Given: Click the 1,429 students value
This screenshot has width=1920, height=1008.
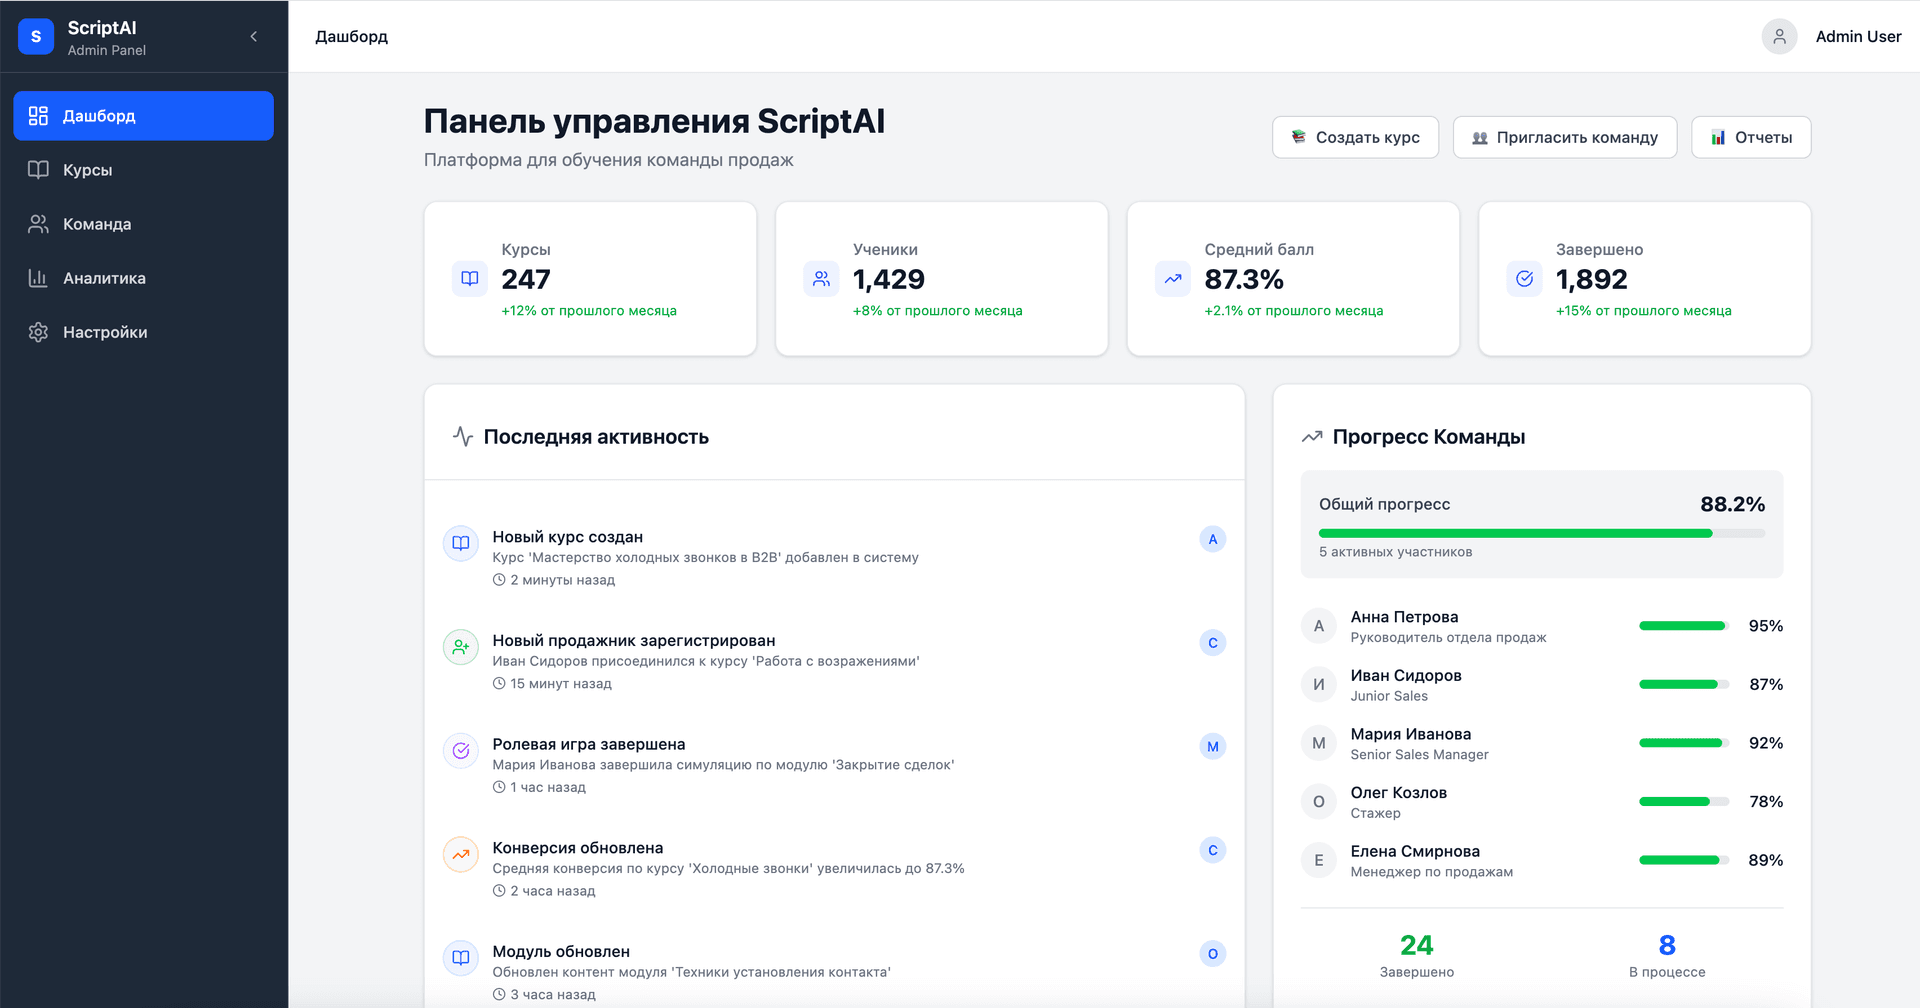Looking at the screenshot, I should point(889,280).
